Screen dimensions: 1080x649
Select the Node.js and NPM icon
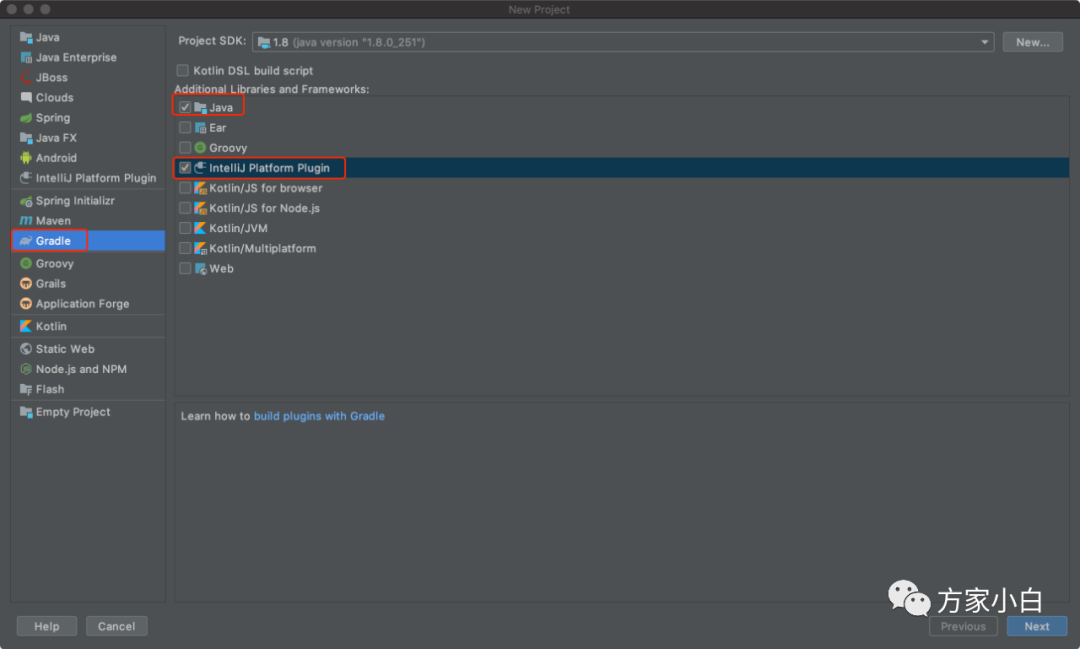[26, 369]
